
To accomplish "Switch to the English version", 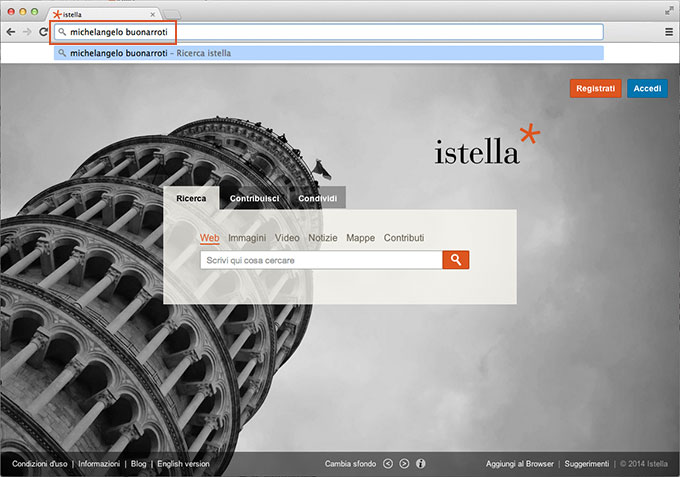I will 183,464.
